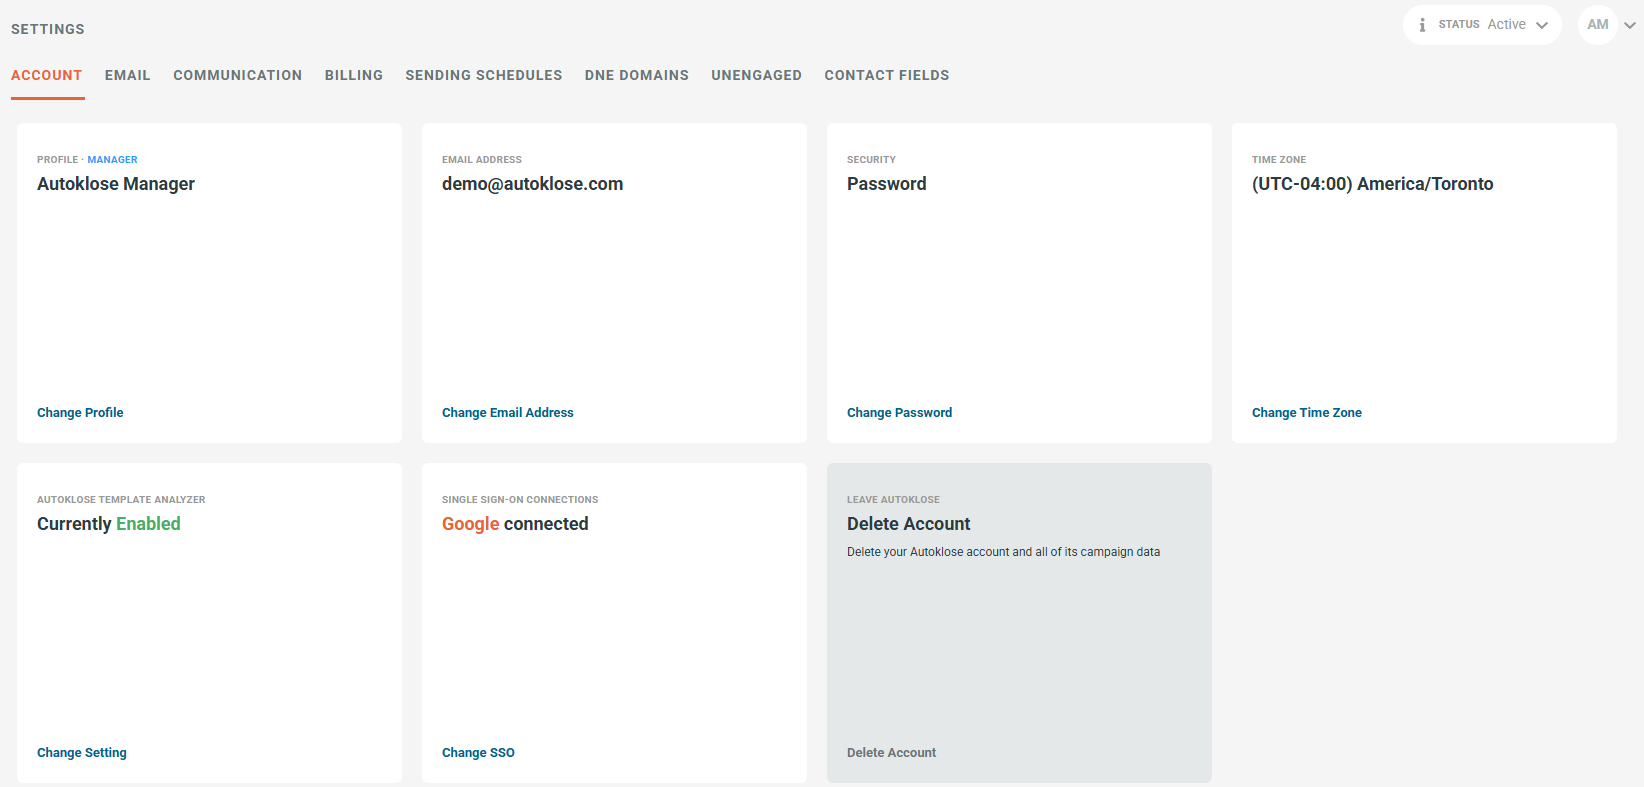Click the Single Sign-On Connections label

[x=520, y=500]
